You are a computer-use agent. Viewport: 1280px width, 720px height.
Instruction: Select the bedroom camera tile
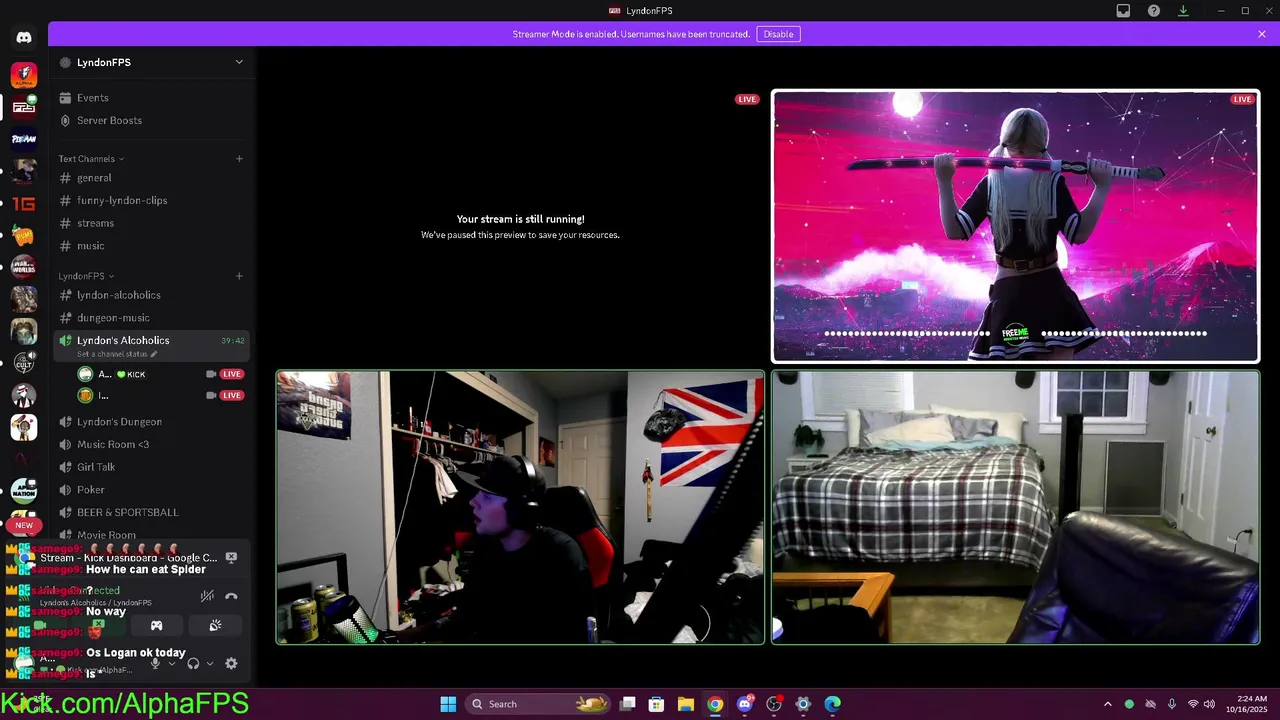pyautogui.click(x=1015, y=507)
